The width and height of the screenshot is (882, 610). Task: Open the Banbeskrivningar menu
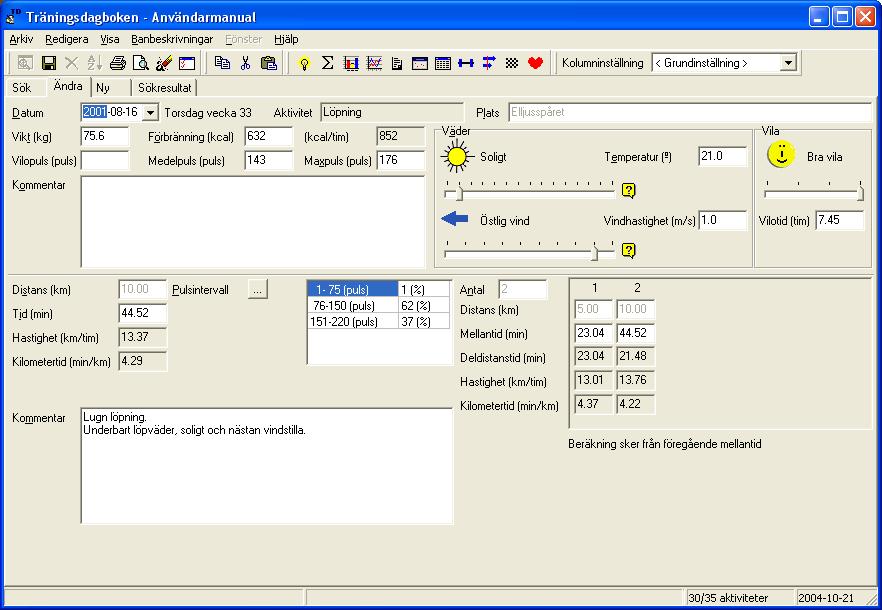coord(172,39)
